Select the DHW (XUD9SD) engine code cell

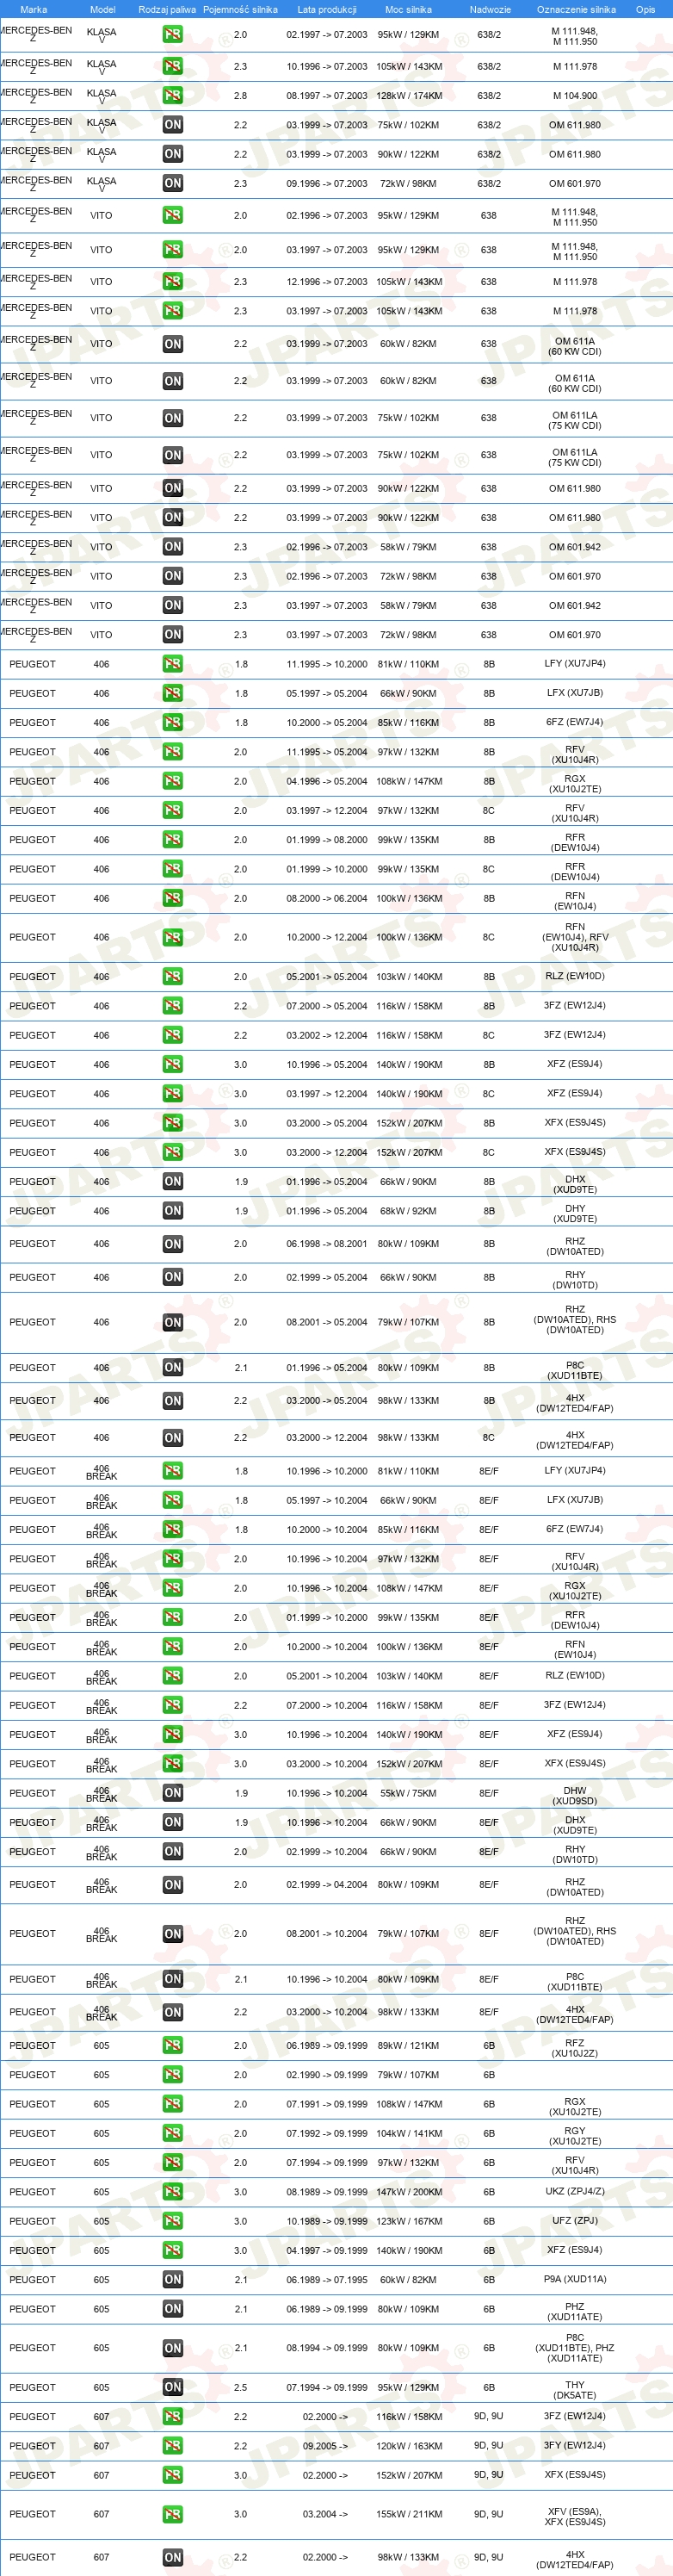click(575, 1795)
